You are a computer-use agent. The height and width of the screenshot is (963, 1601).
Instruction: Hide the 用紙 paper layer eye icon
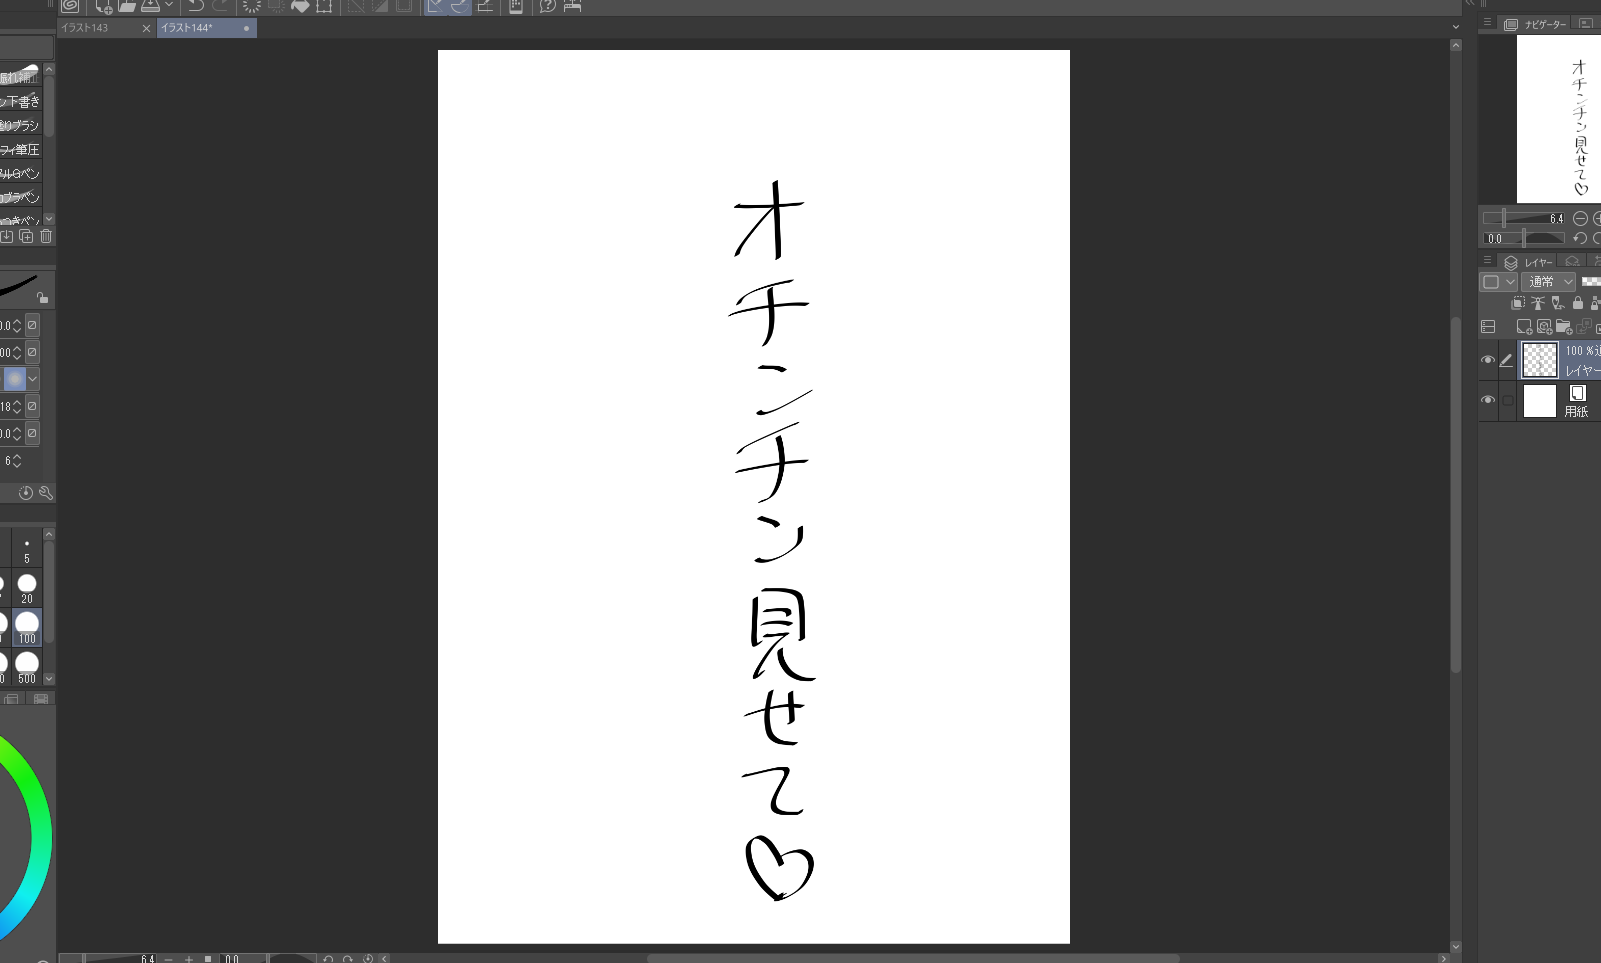coord(1488,400)
